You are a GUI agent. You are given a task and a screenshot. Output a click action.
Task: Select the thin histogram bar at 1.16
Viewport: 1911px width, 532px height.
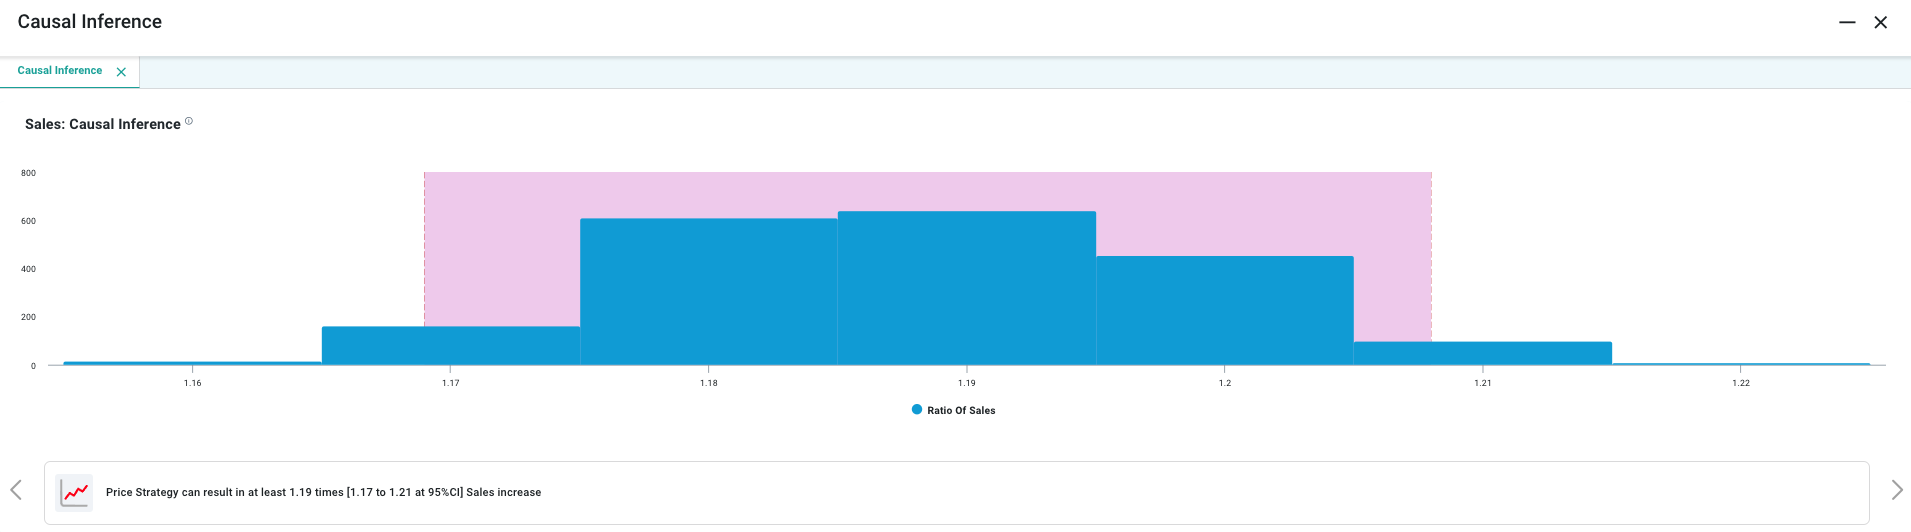tap(192, 363)
